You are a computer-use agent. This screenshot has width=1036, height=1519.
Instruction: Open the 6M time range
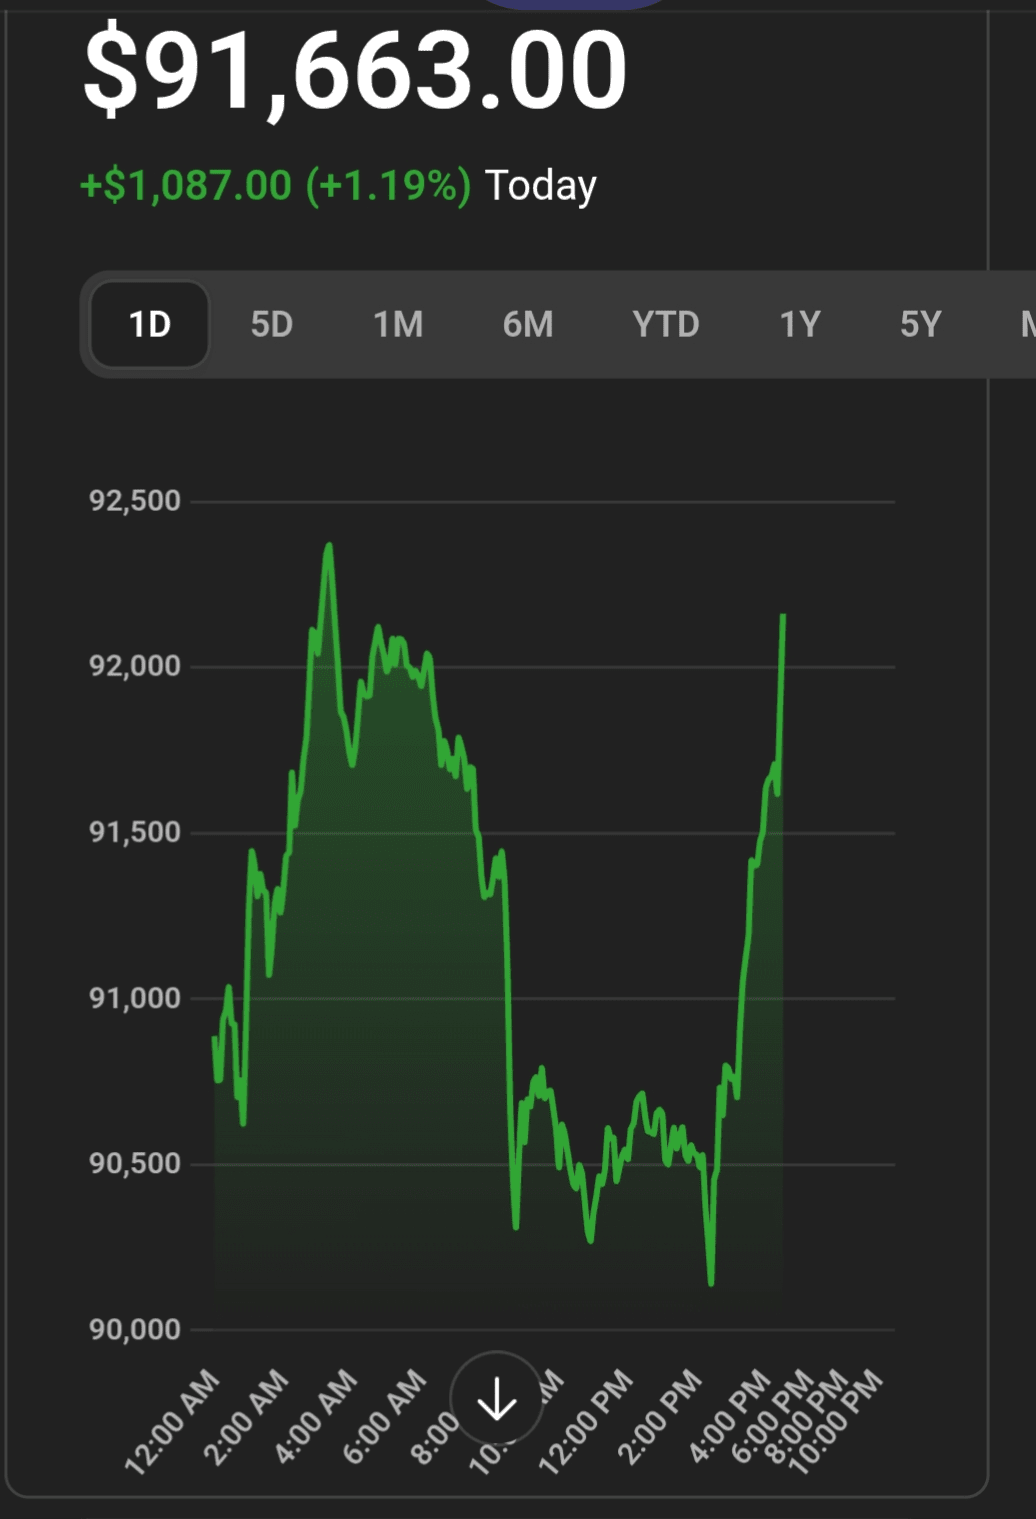[528, 324]
